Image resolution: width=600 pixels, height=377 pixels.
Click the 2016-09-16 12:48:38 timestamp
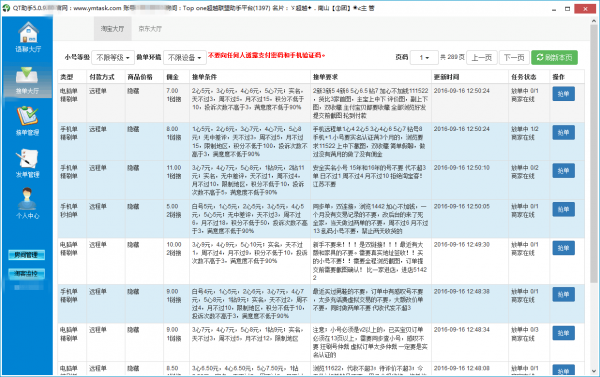click(461, 291)
